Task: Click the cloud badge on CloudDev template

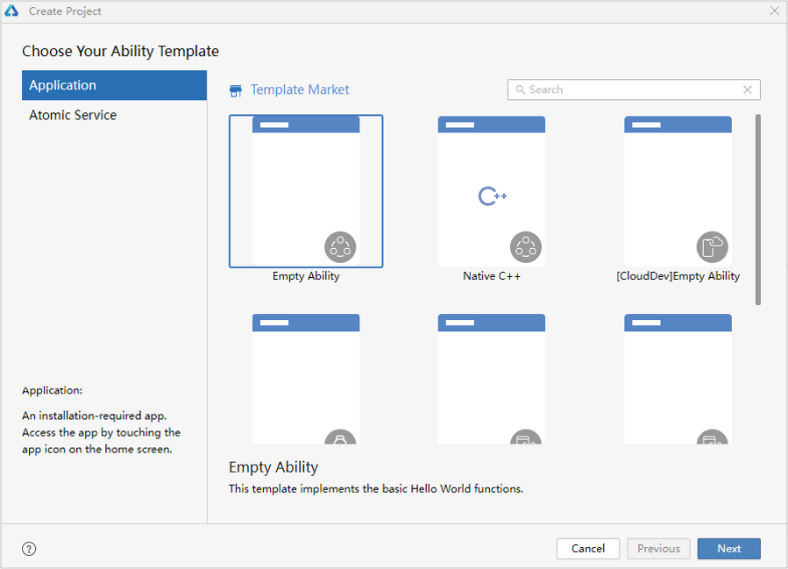Action: coord(712,246)
